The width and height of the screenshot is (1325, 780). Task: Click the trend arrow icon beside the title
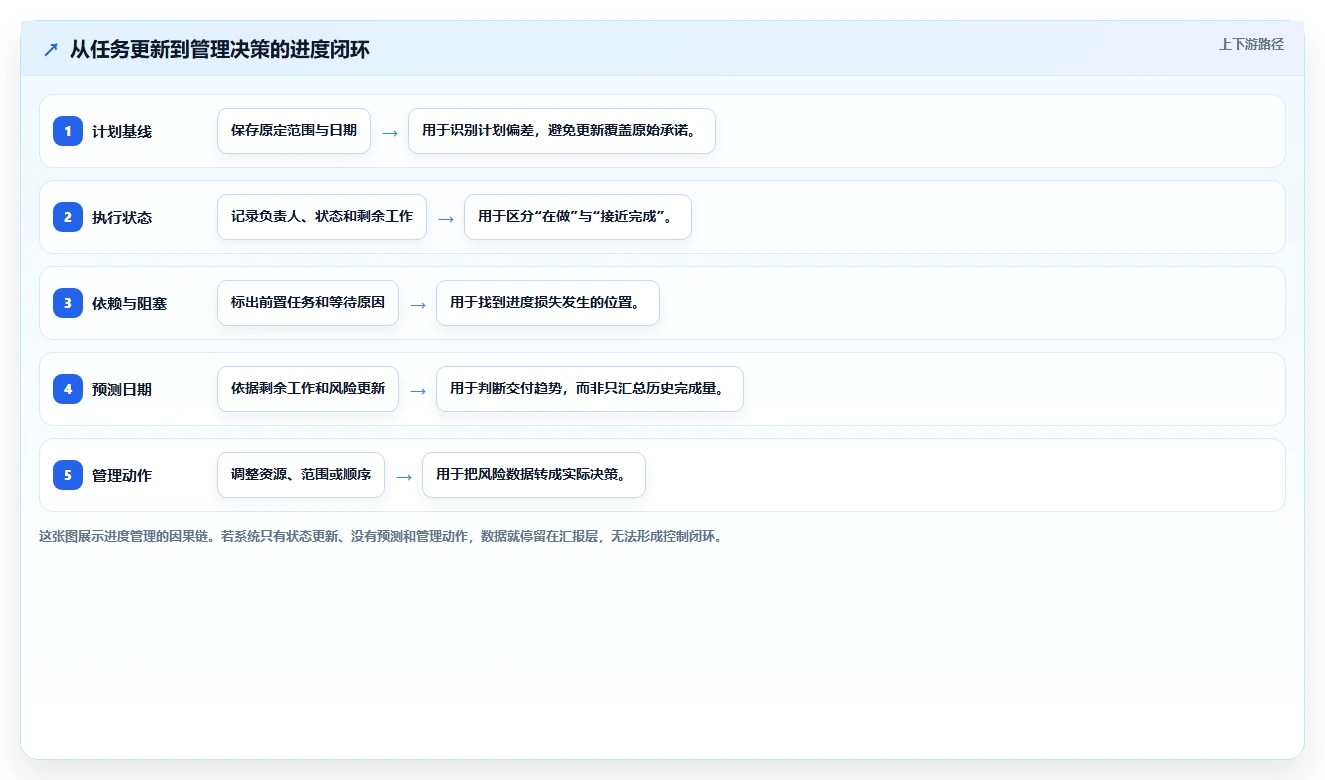click(x=51, y=49)
